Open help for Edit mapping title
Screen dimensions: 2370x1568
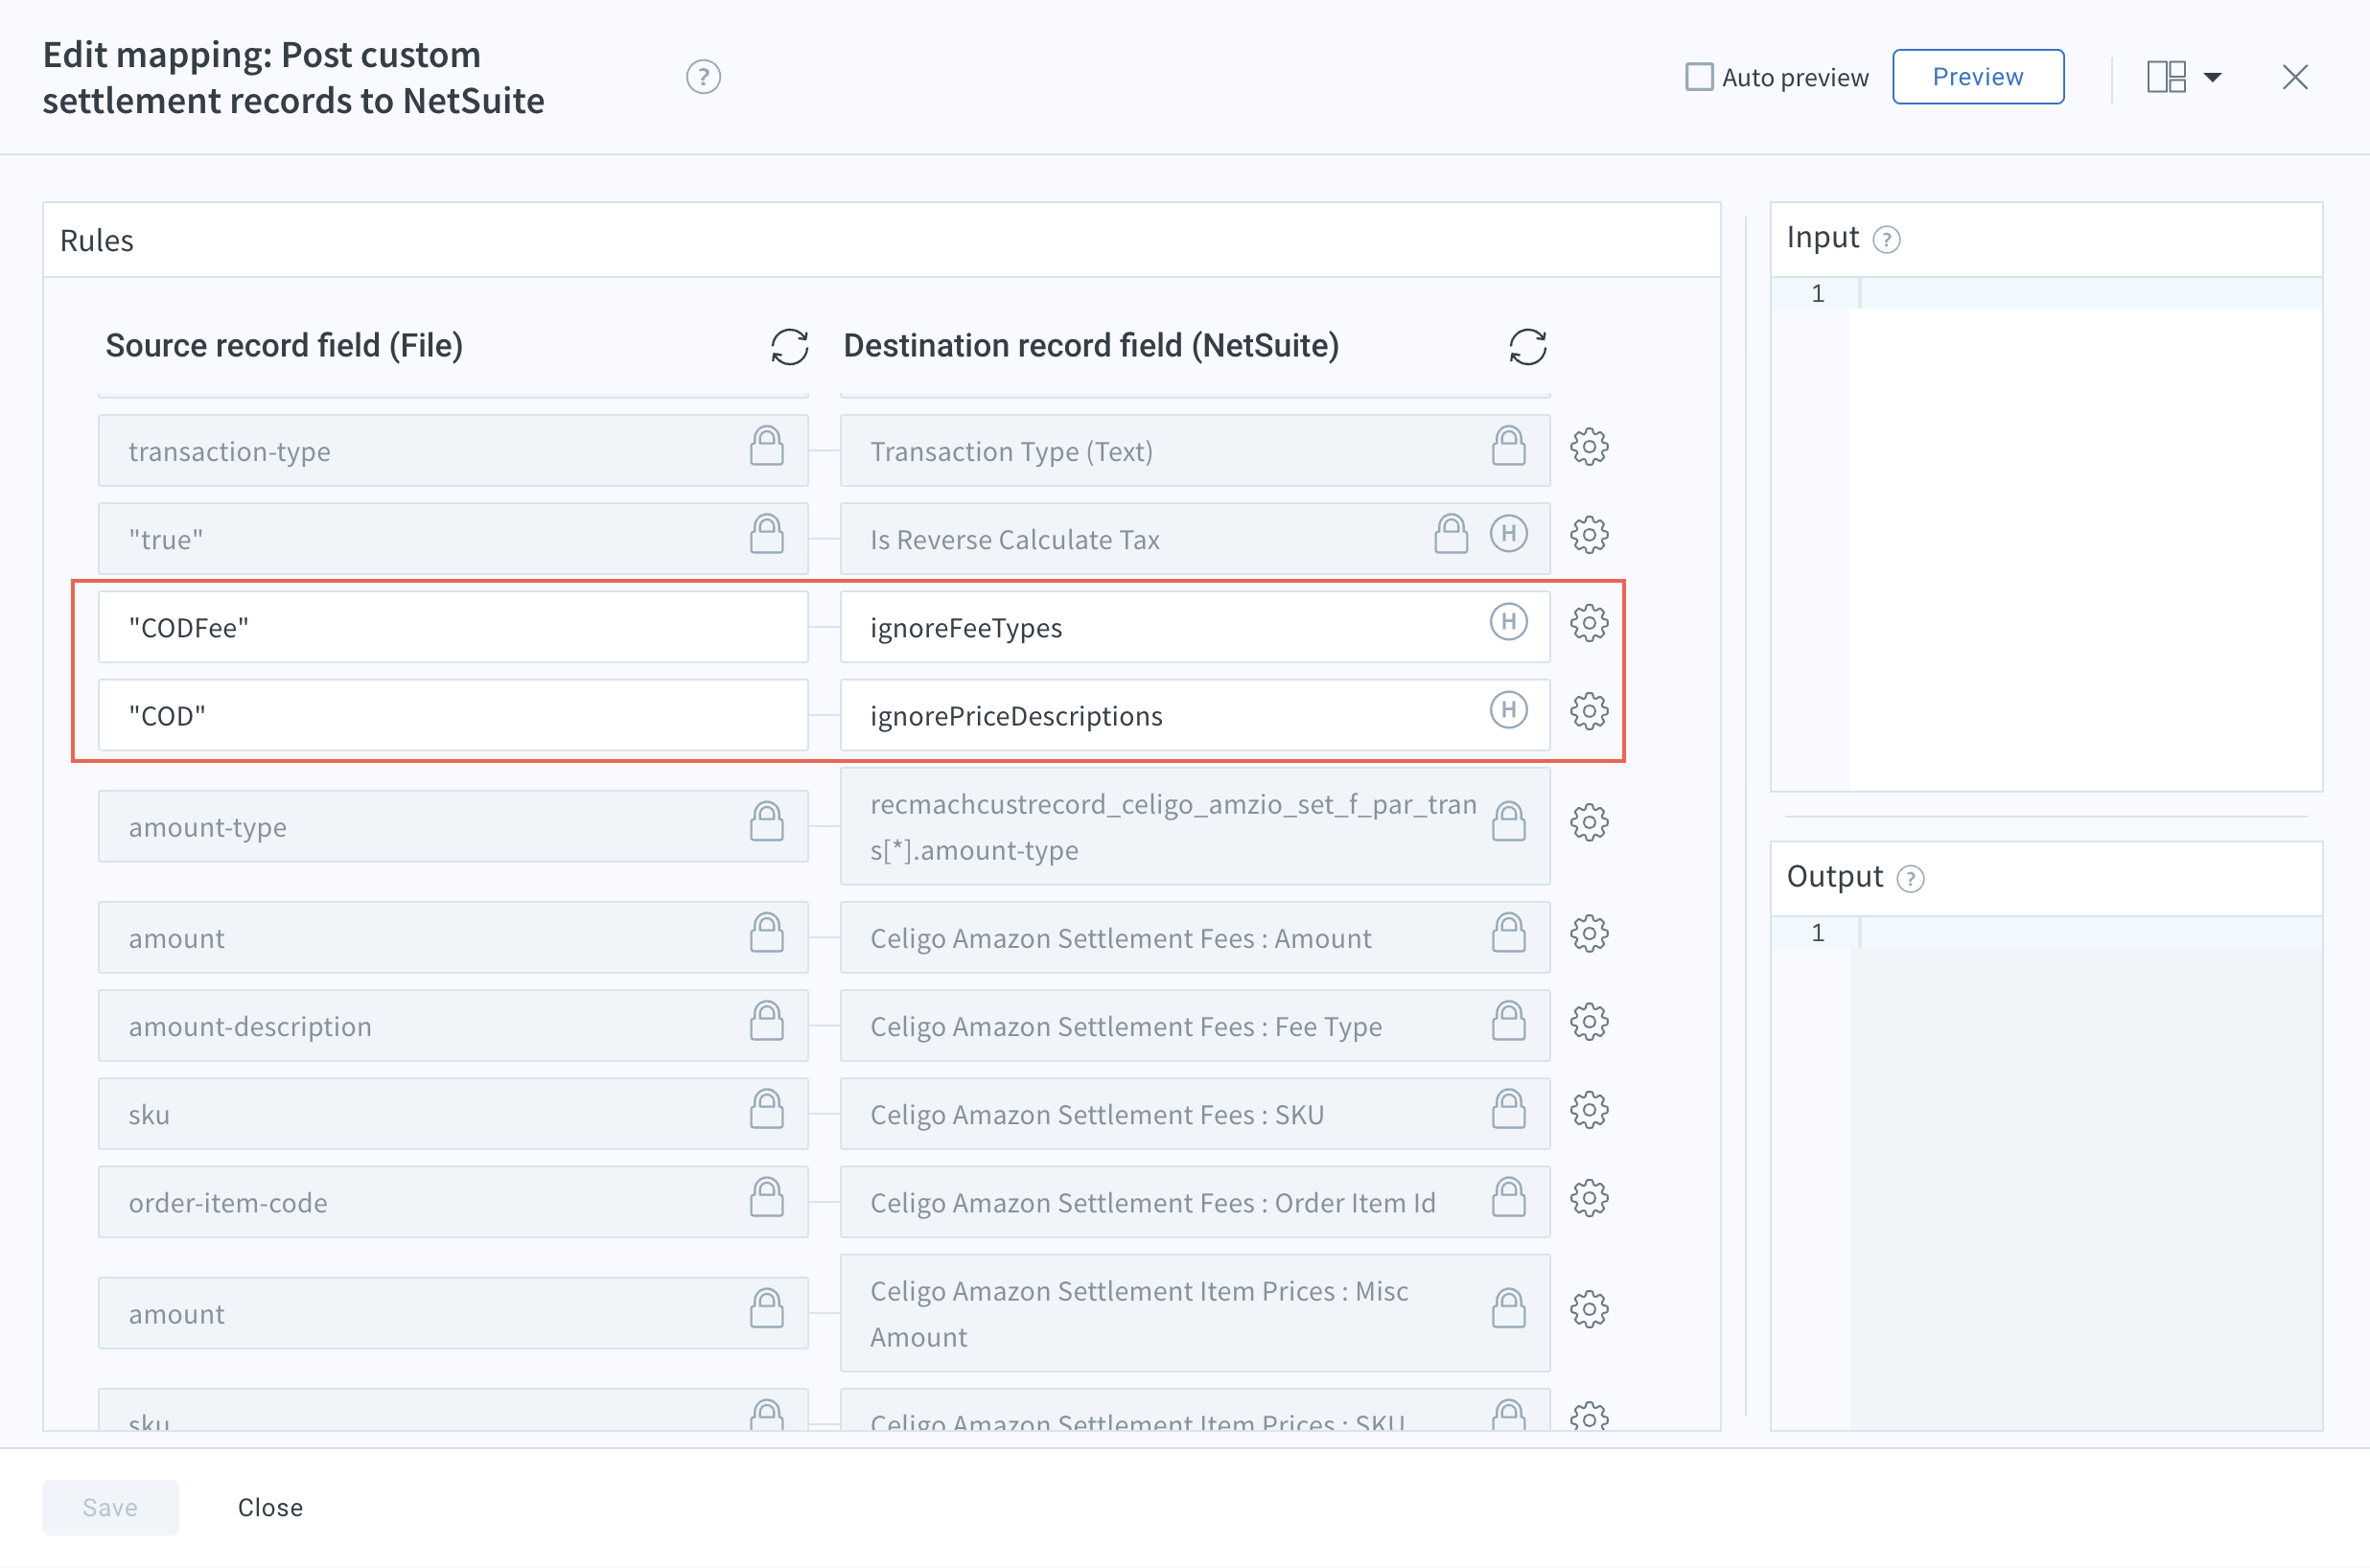click(703, 77)
